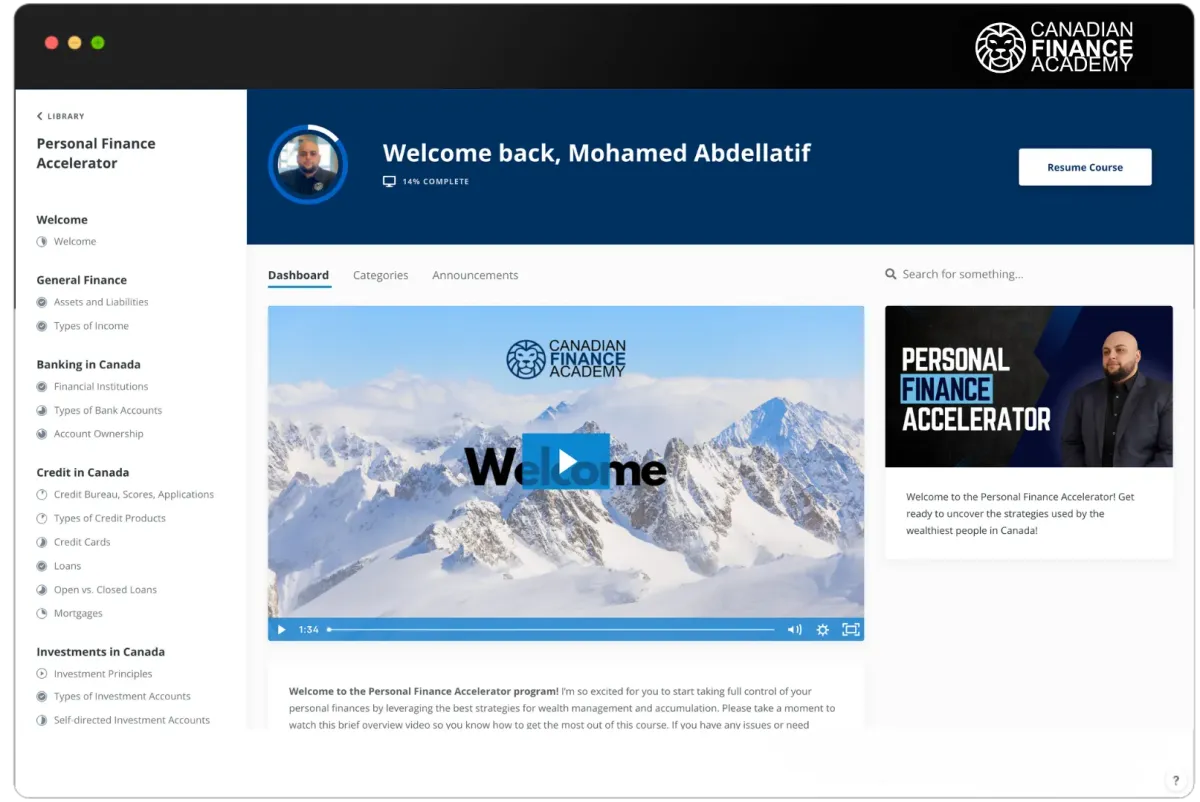The image size is (1200, 802).
Task: Enter fullscreen on the welcome video
Action: pyautogui.click(x=851, y=630)
